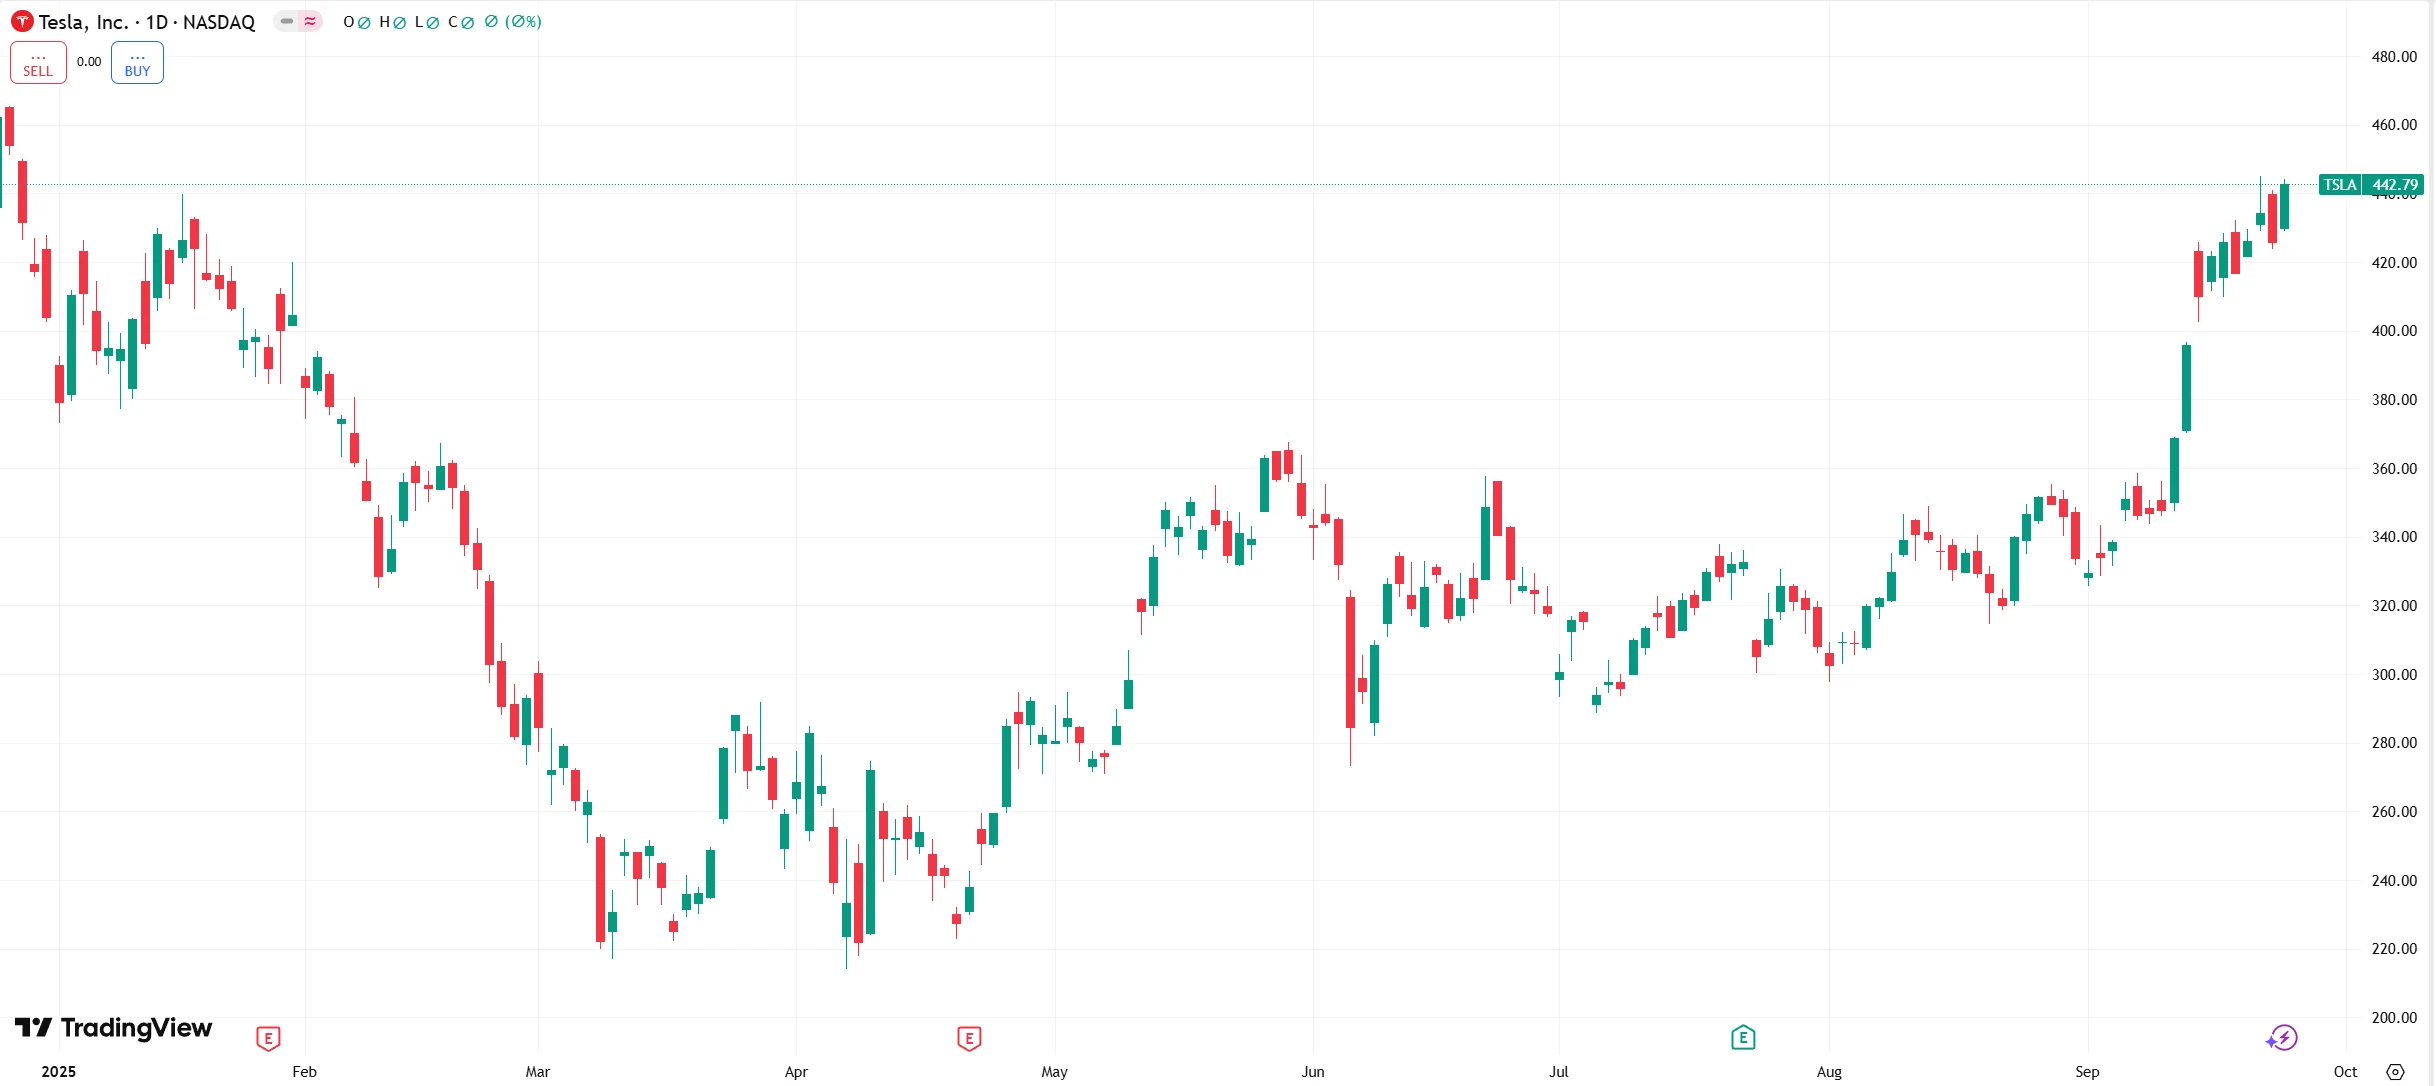
Task: Click the 200.00 label on price axis
Action: (2394, 1017)
